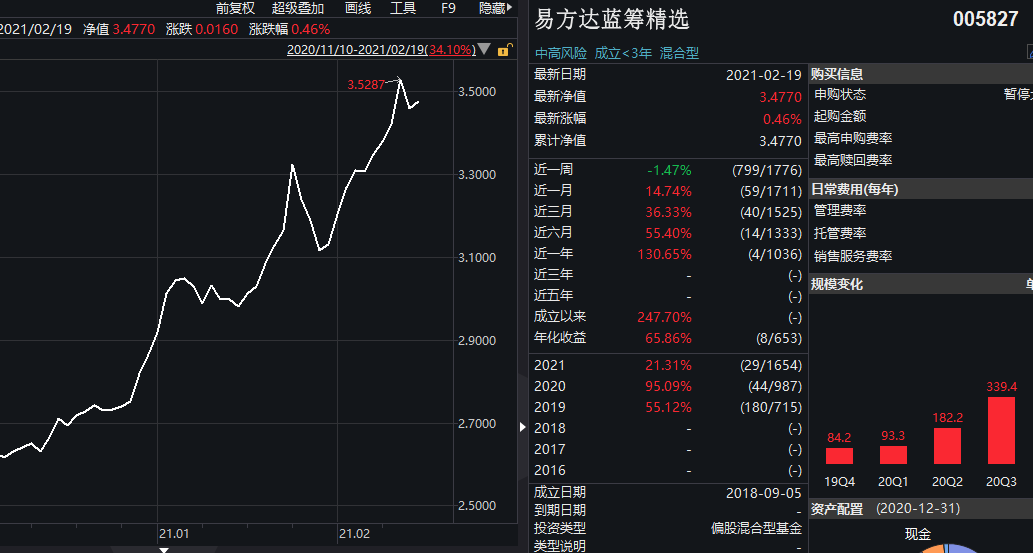This screenshot has width=1033, height=553.
Task: Click the 成立以来 return value 247.70%
Action: coord(665,318)
